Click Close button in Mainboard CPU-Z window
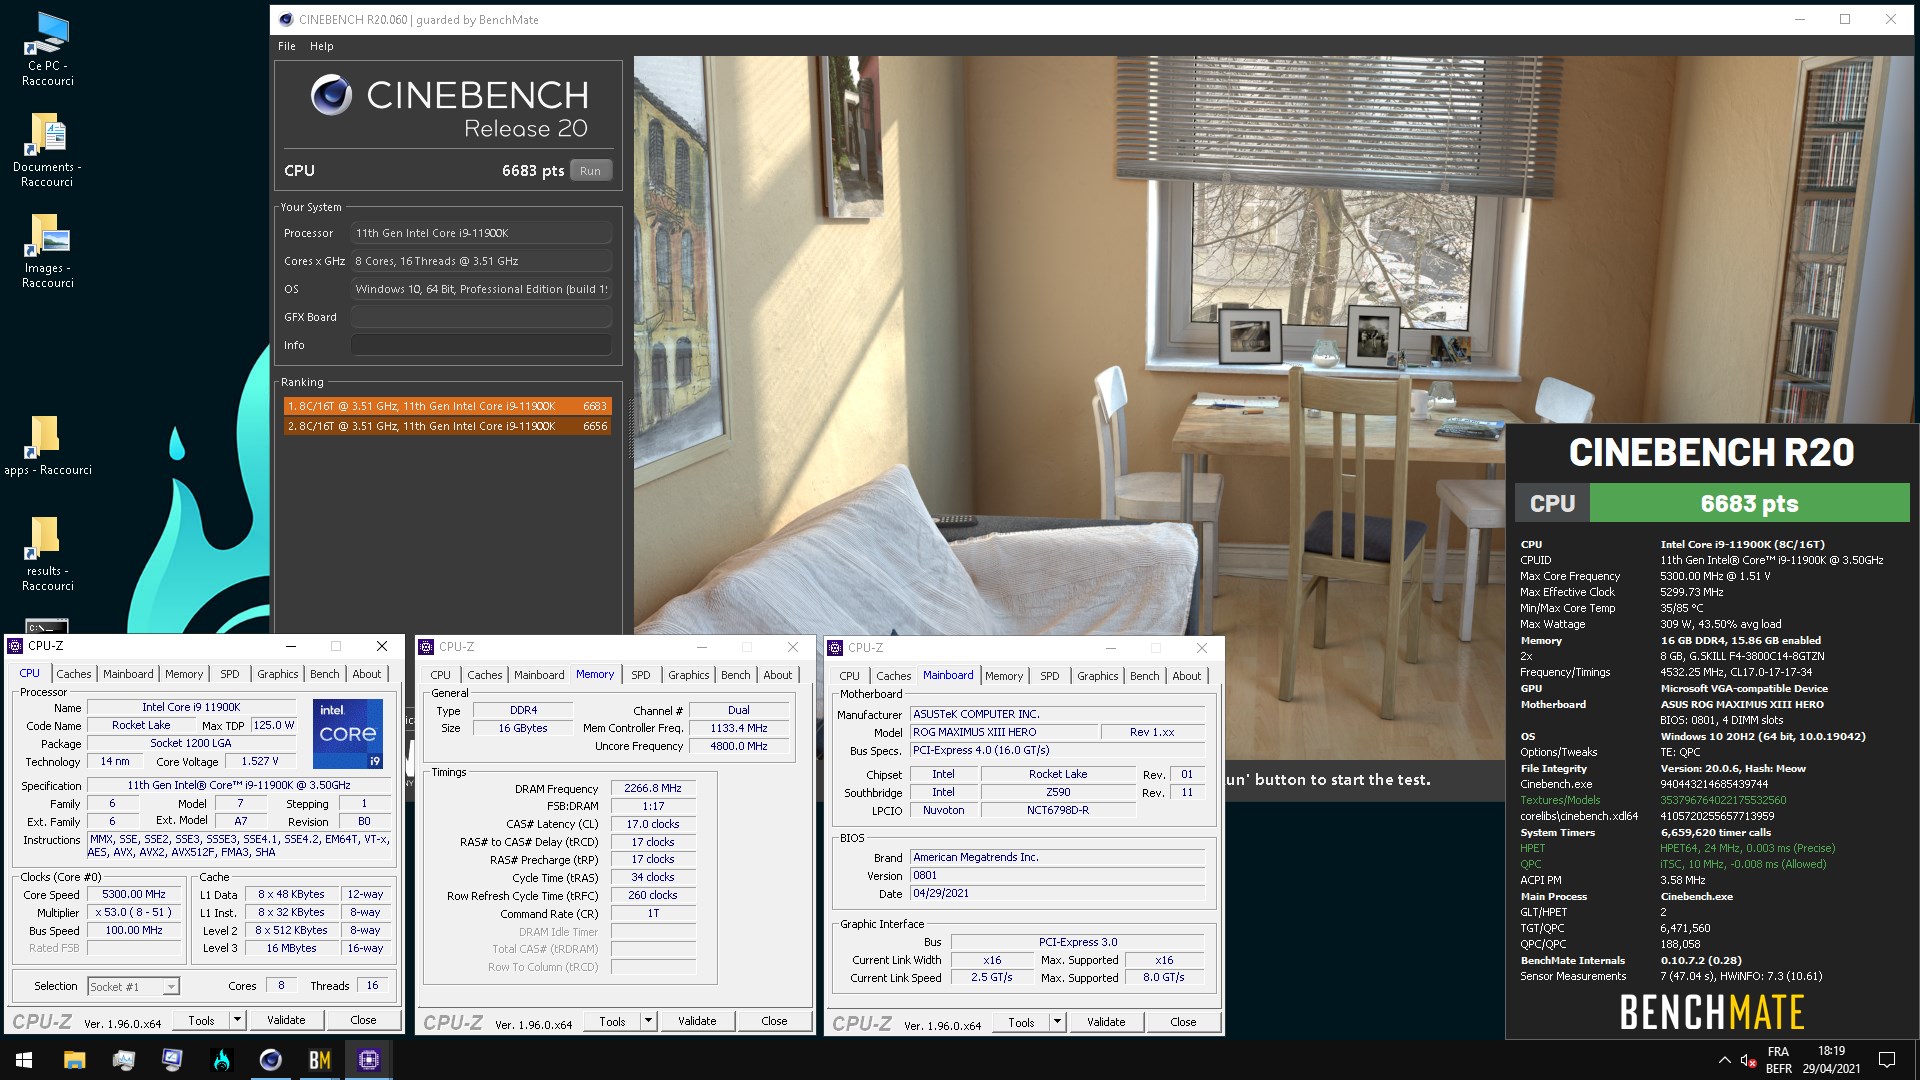 pos(1183,1022)
